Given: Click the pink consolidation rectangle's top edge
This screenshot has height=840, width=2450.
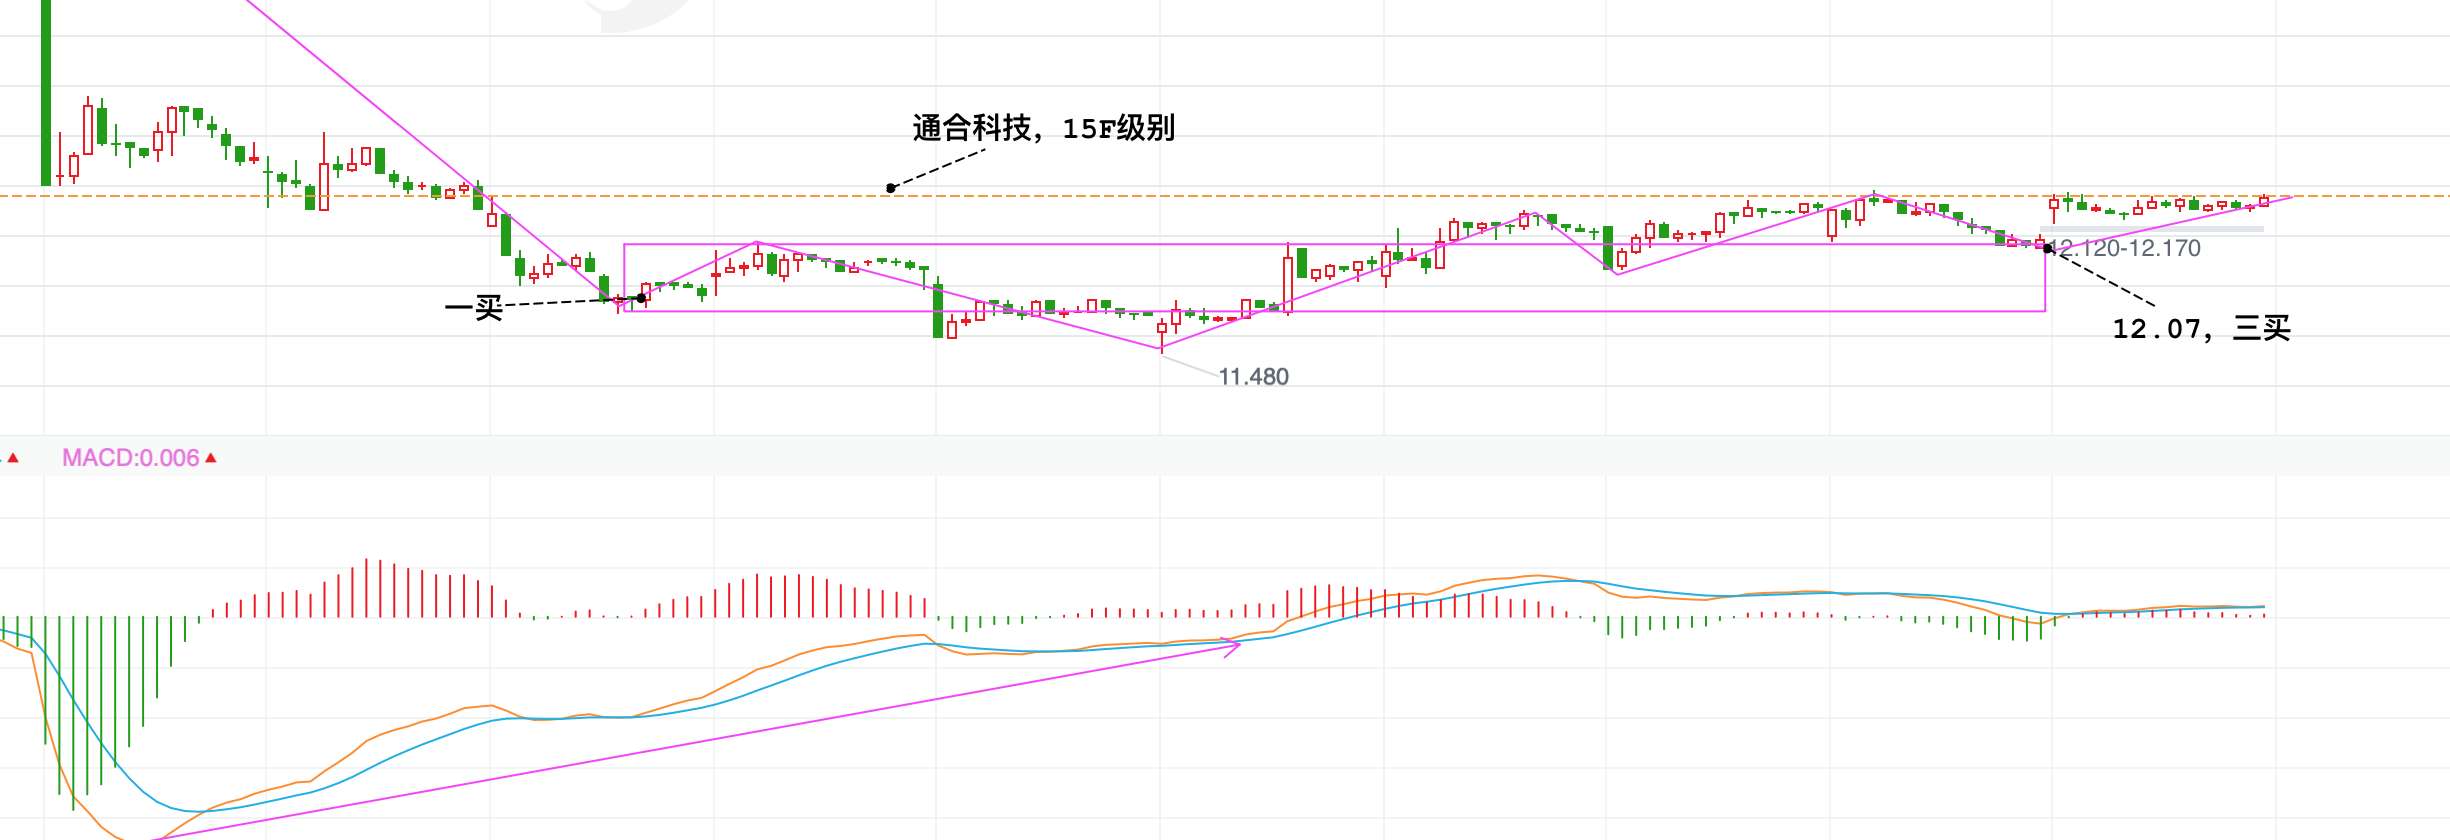Looking at the screenshot, I should (x=1334, y=244).
